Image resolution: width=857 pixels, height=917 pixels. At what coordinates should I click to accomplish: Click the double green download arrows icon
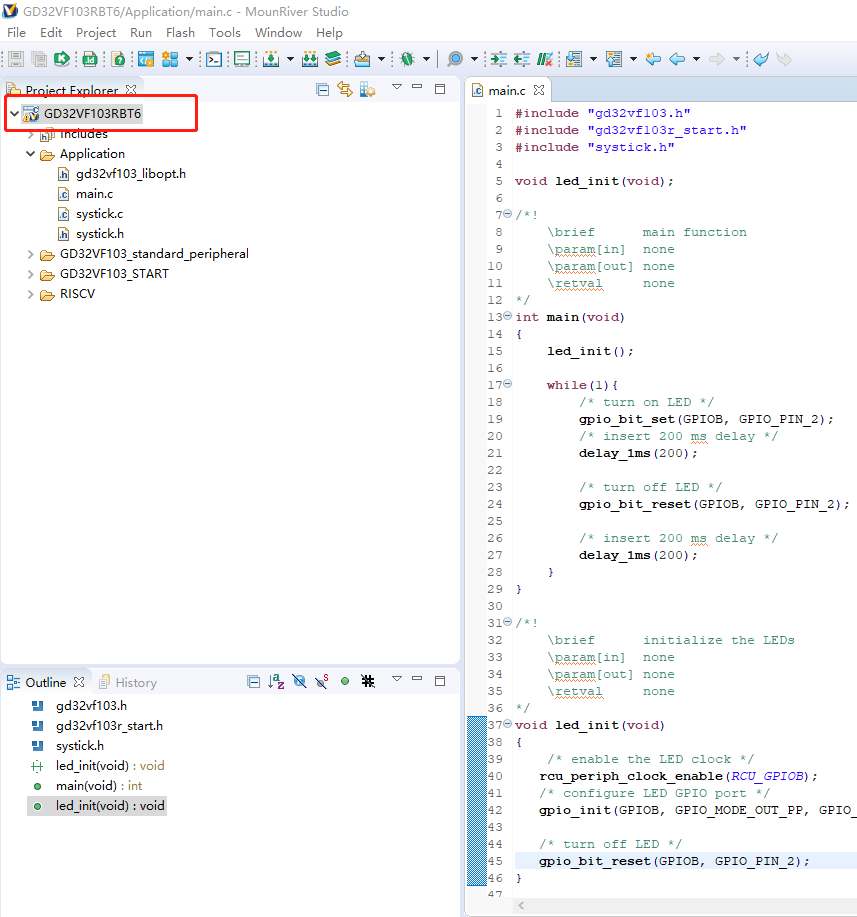click(x=310, y=59)
